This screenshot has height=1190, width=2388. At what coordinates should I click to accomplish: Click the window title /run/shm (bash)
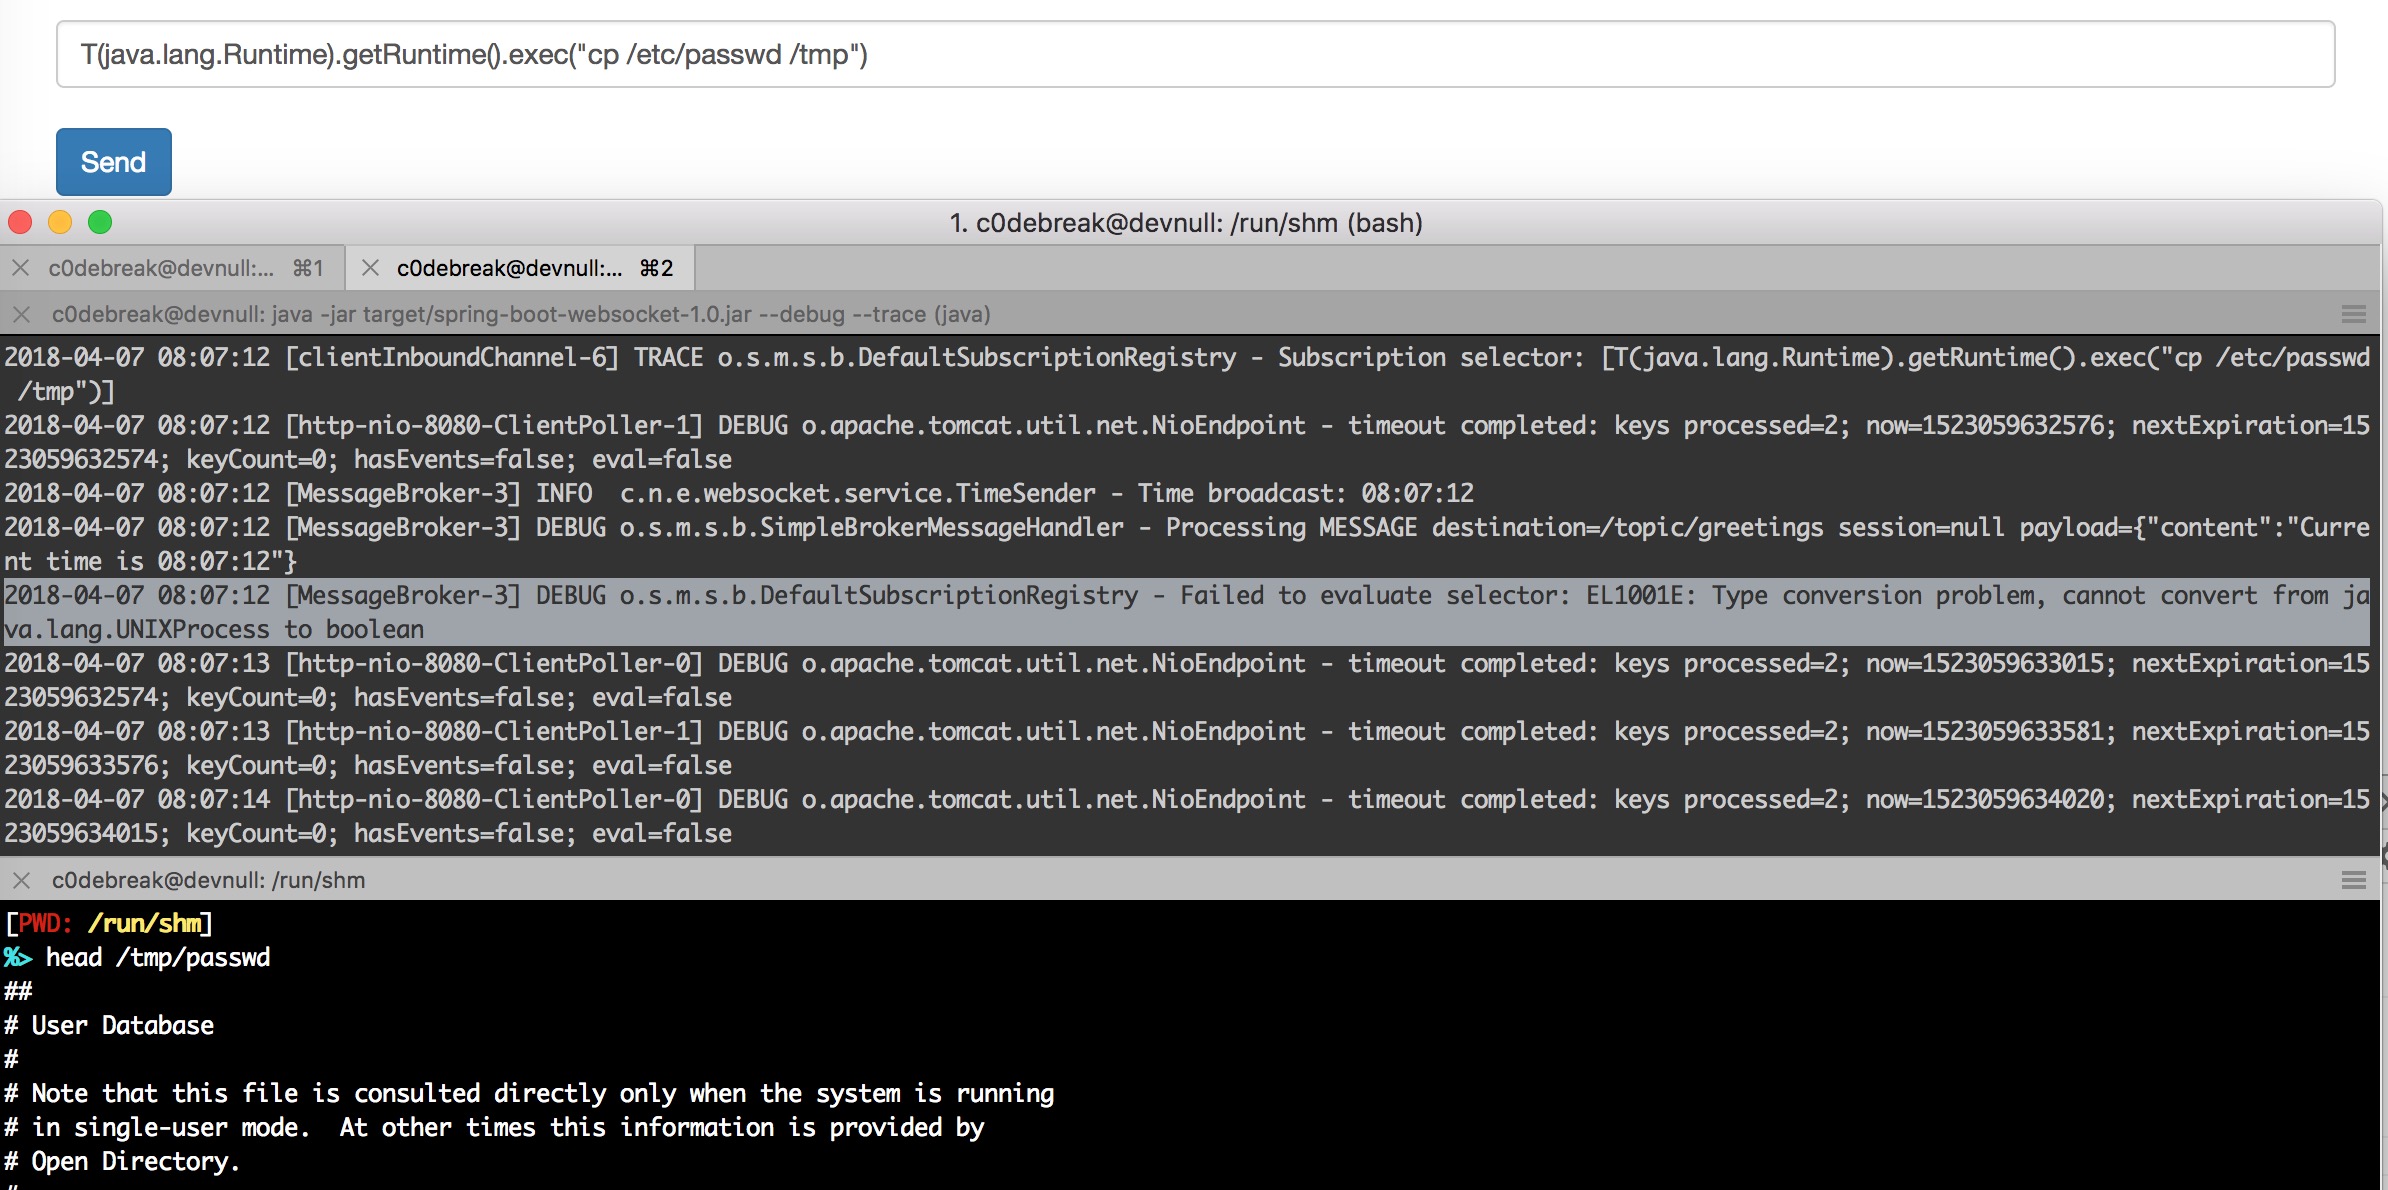pyautogui.click(x=1185, y=222)
